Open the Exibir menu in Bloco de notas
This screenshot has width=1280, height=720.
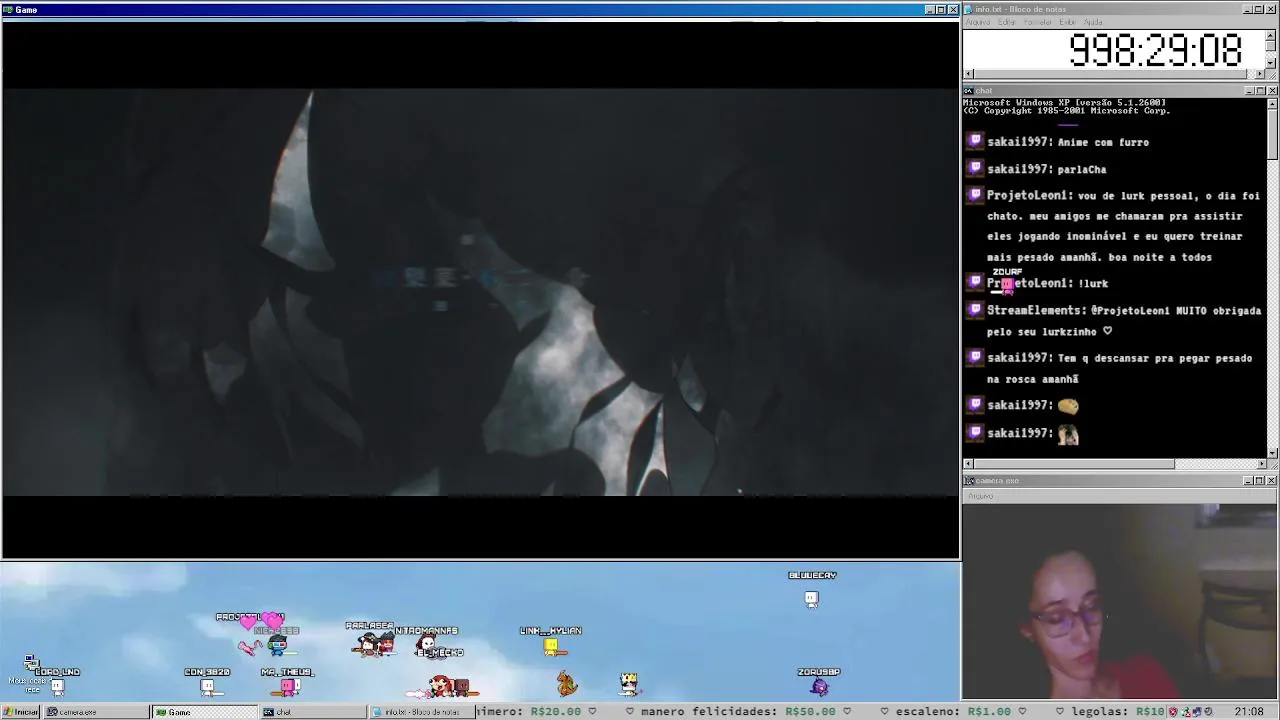click(1067, 22)
